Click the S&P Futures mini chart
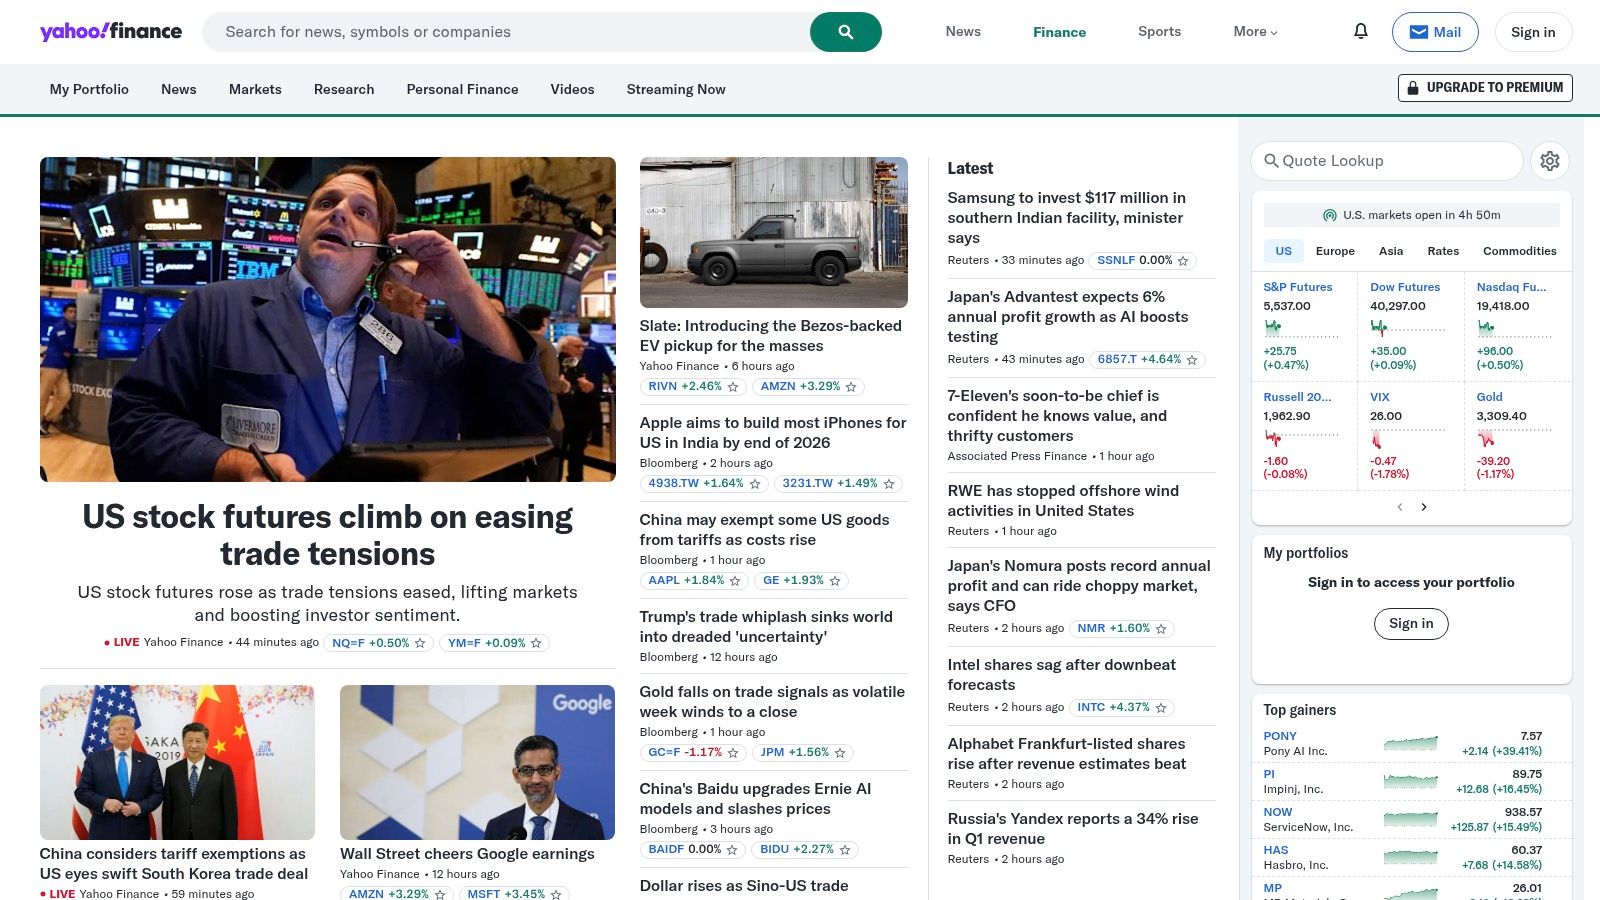The image size is (1600, 900). 1301,328
